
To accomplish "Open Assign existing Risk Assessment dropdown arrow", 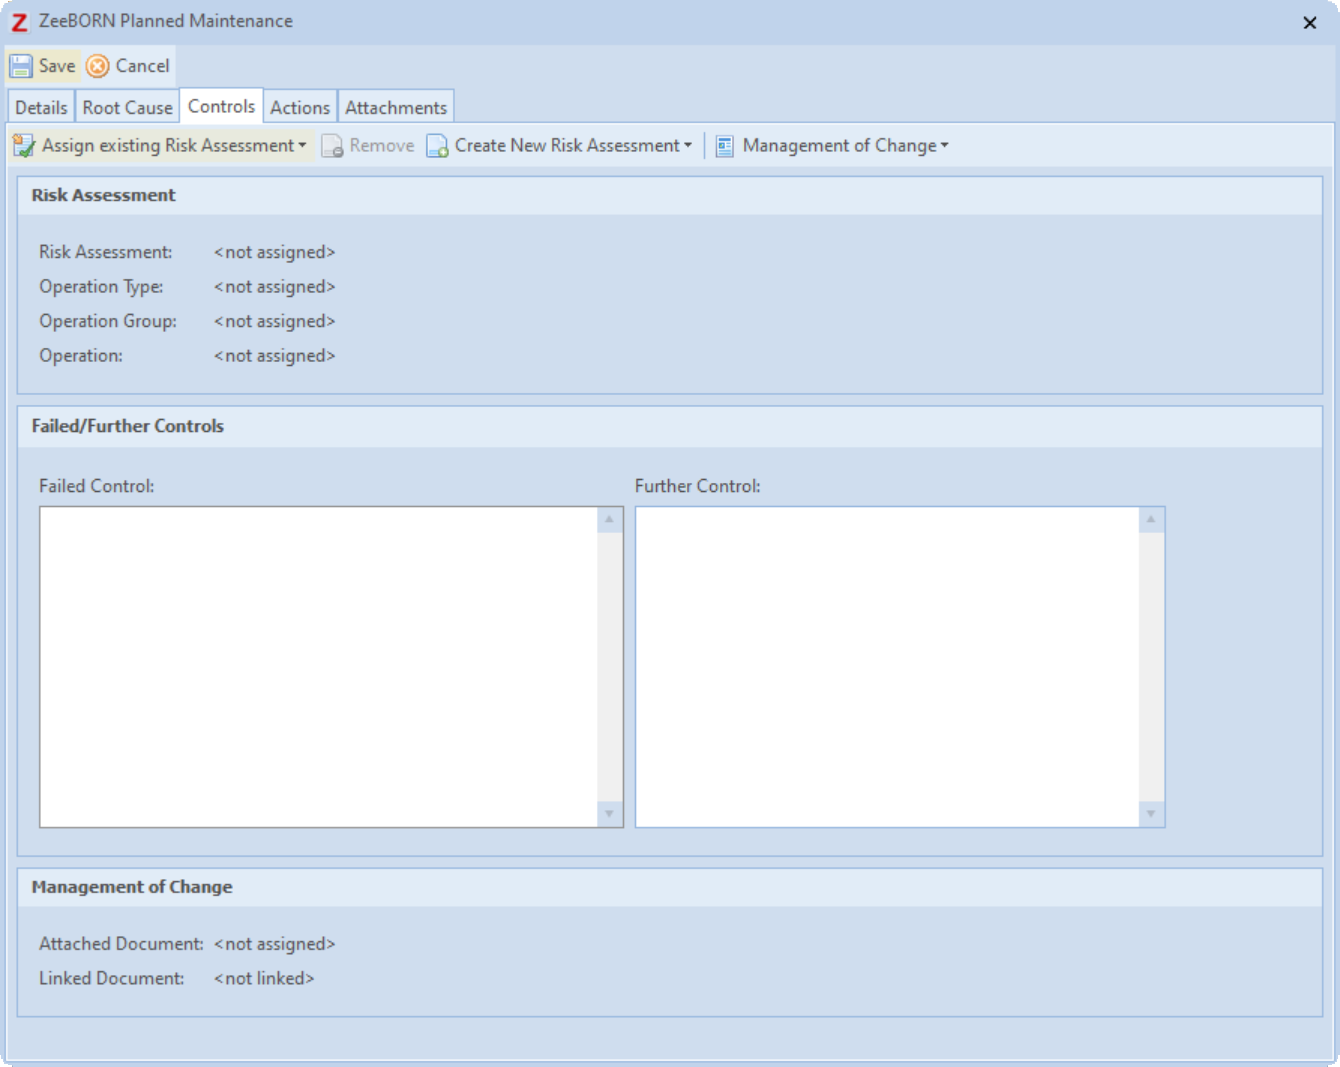I will (x=302, y=146).
